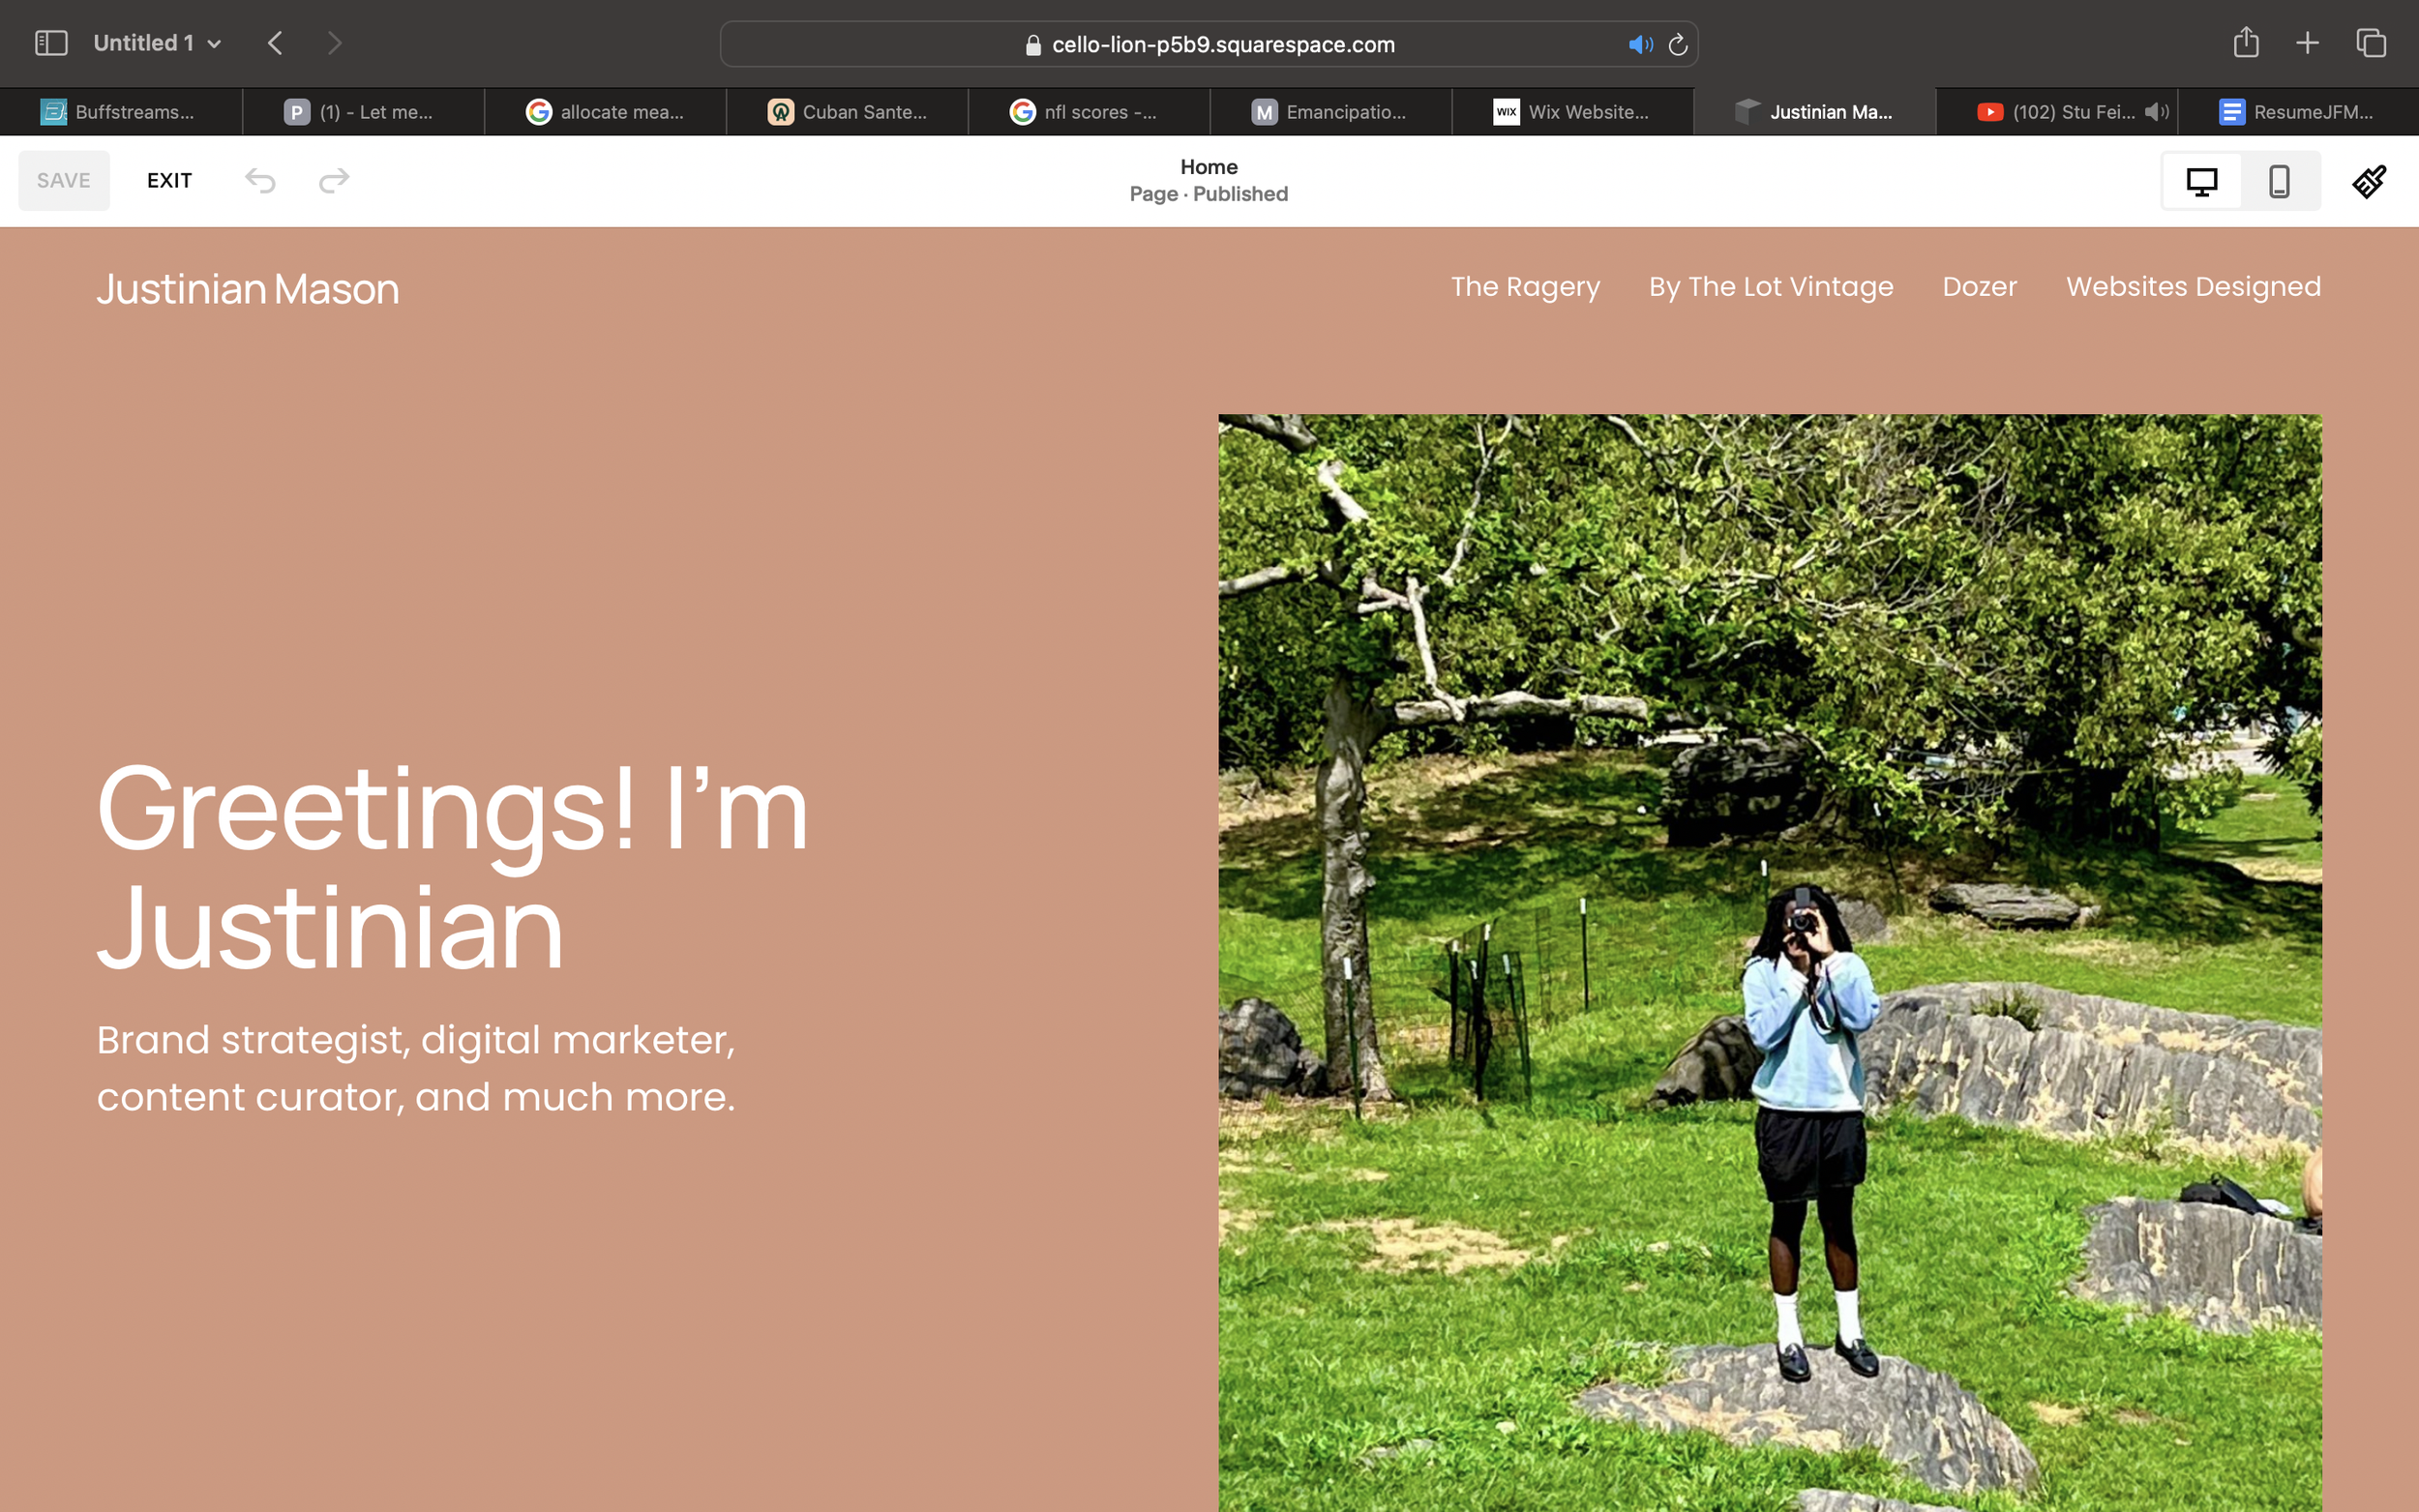This screenshot has width=2419, height=1512.
Task: Click the undo arrow icon
Action: 260,181
